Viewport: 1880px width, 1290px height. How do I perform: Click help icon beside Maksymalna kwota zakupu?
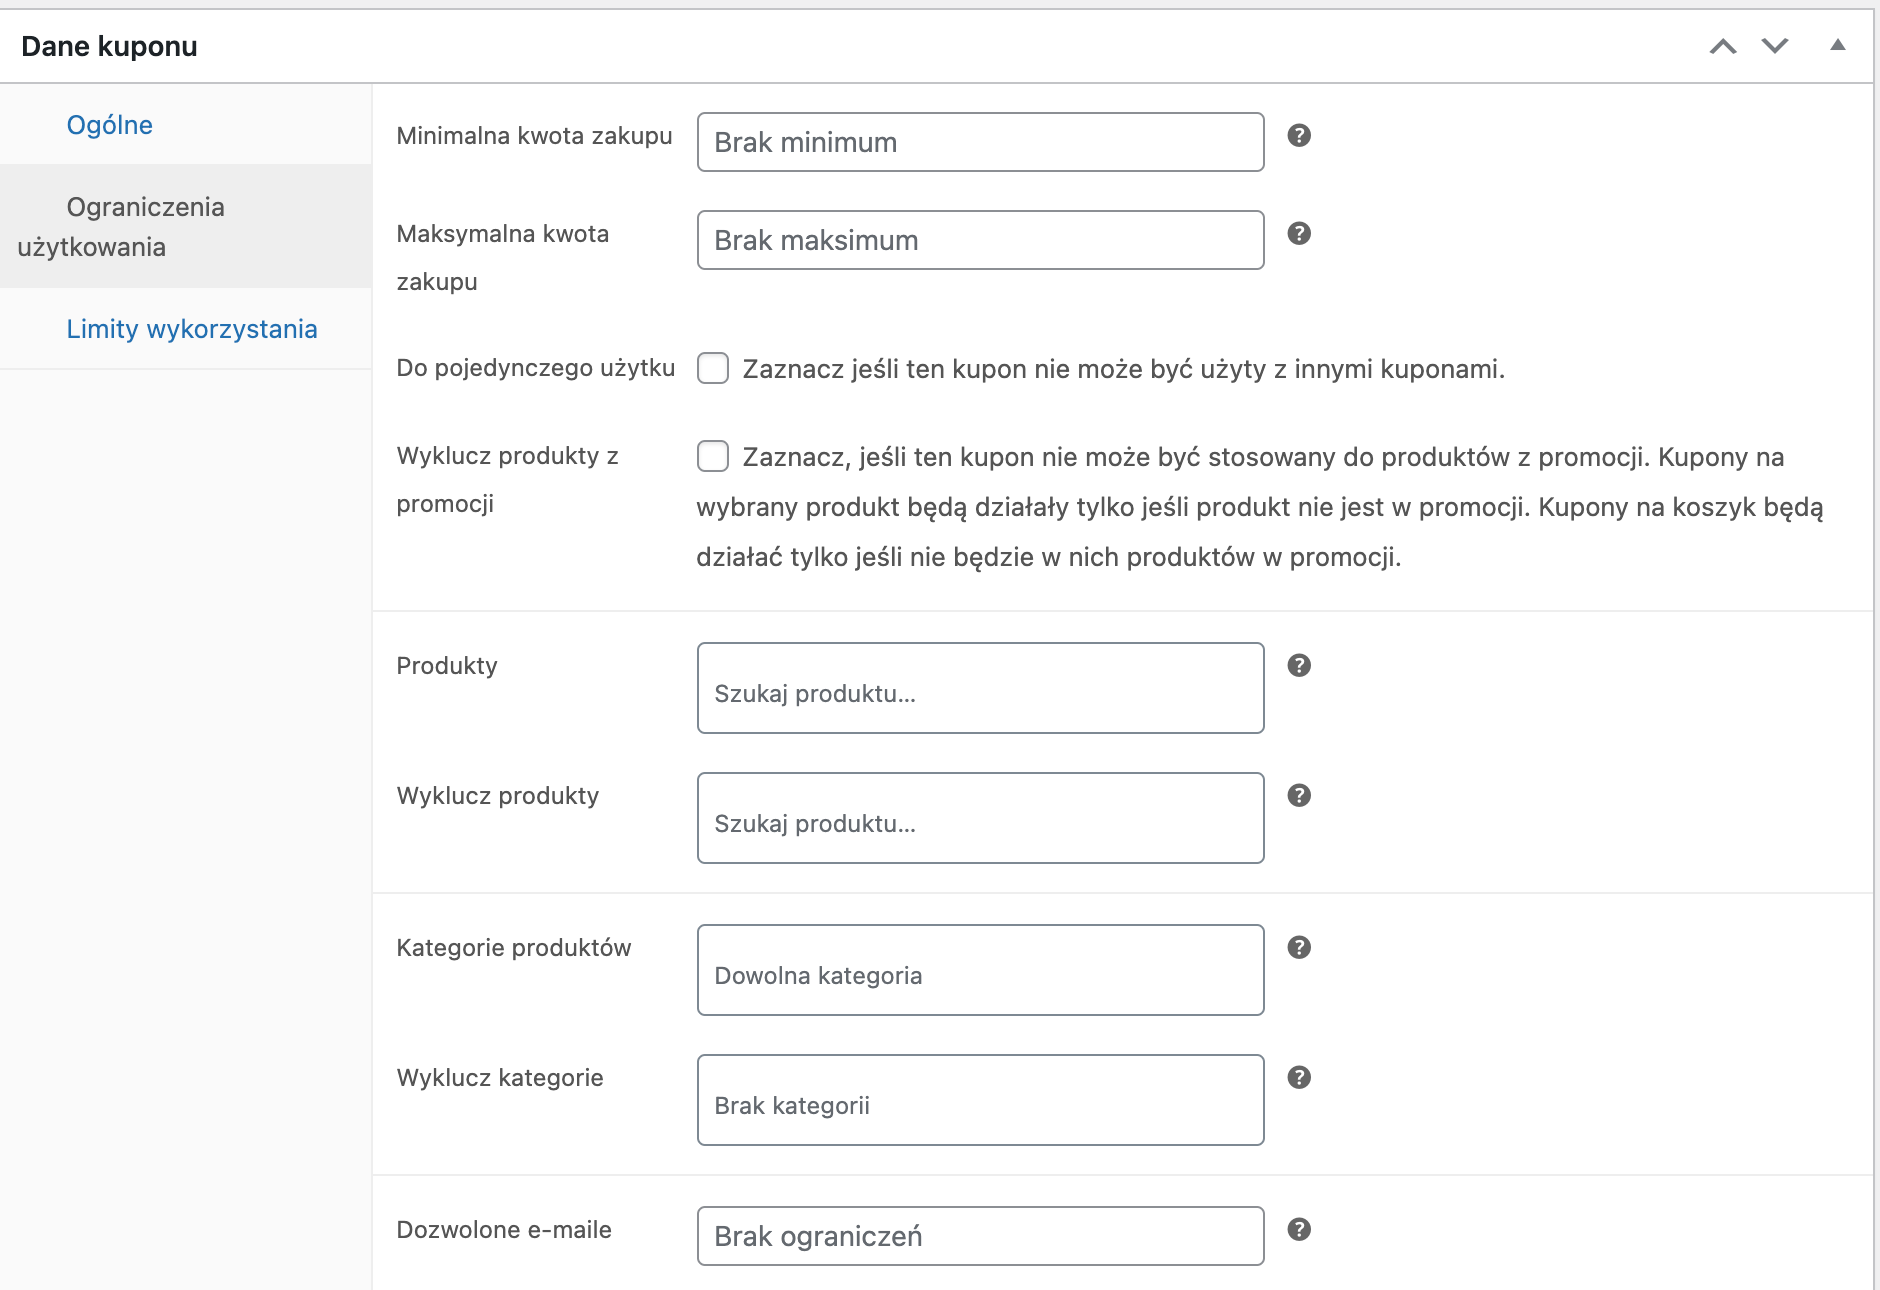[1298, 233]
